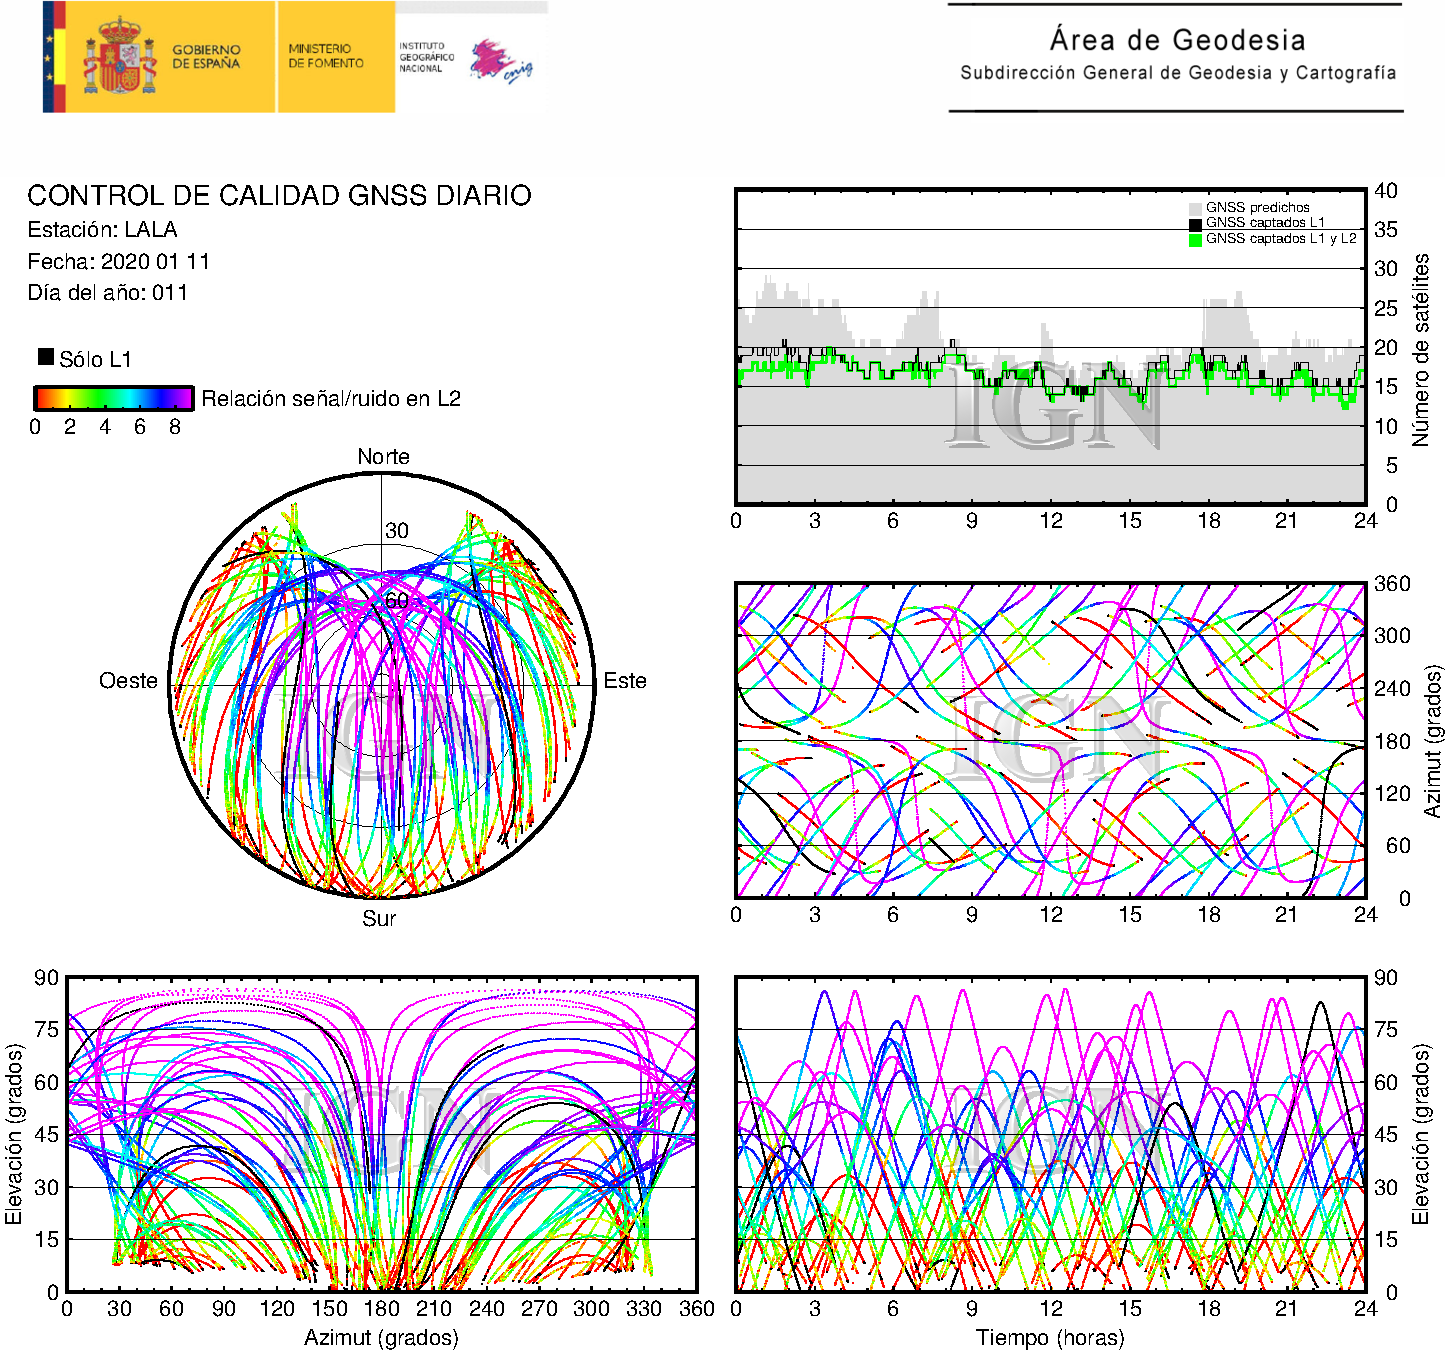The width and height of the screenshot is (1445, 1350).
Task: Click the Estación: LALA text
Action: click(102, 230)
